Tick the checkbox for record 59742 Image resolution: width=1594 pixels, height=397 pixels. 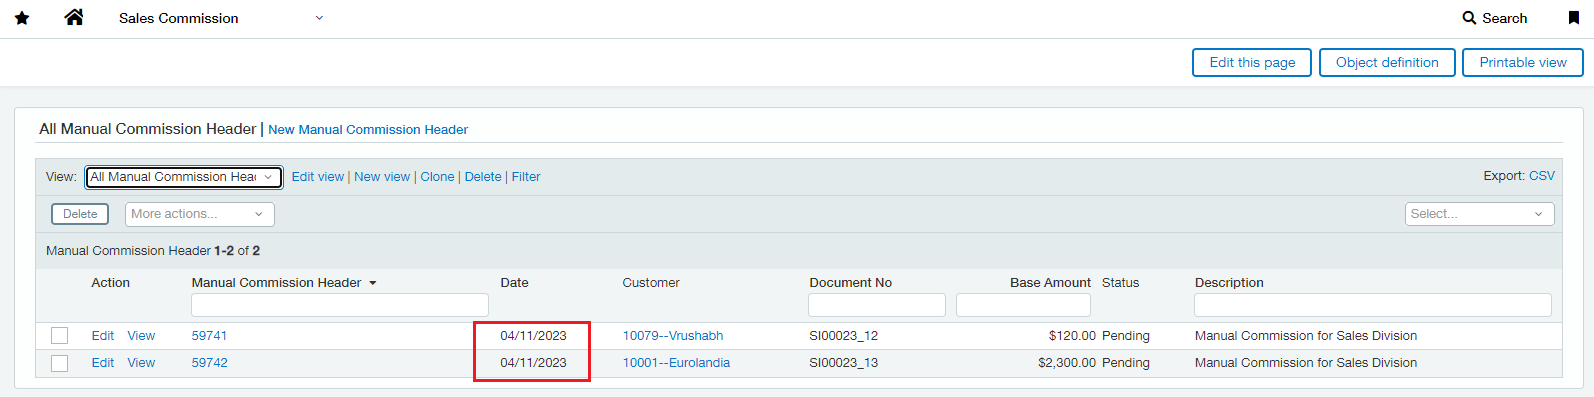60,363
